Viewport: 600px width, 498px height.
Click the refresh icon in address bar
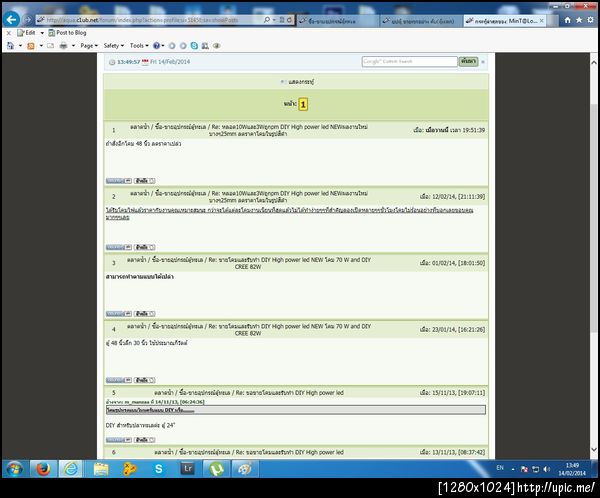click(x=290, y=20)
